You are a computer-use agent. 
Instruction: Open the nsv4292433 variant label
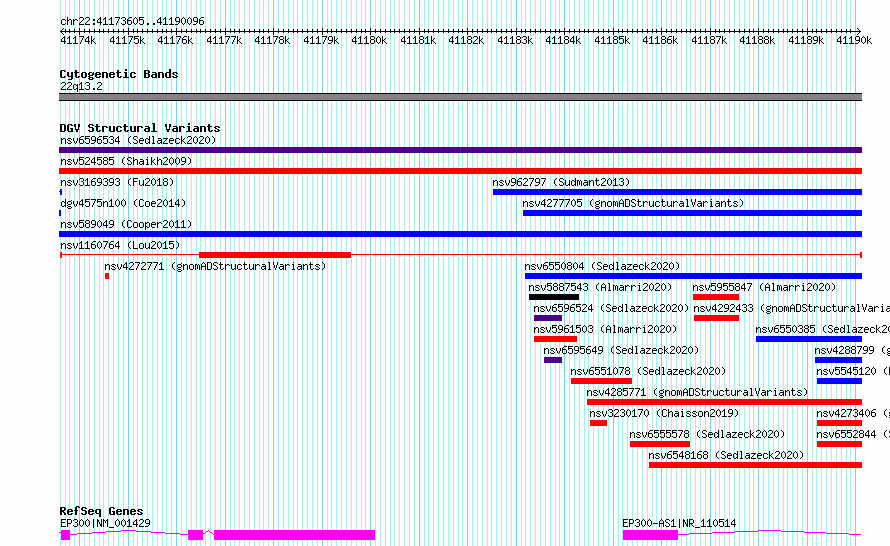coord(791,308)
